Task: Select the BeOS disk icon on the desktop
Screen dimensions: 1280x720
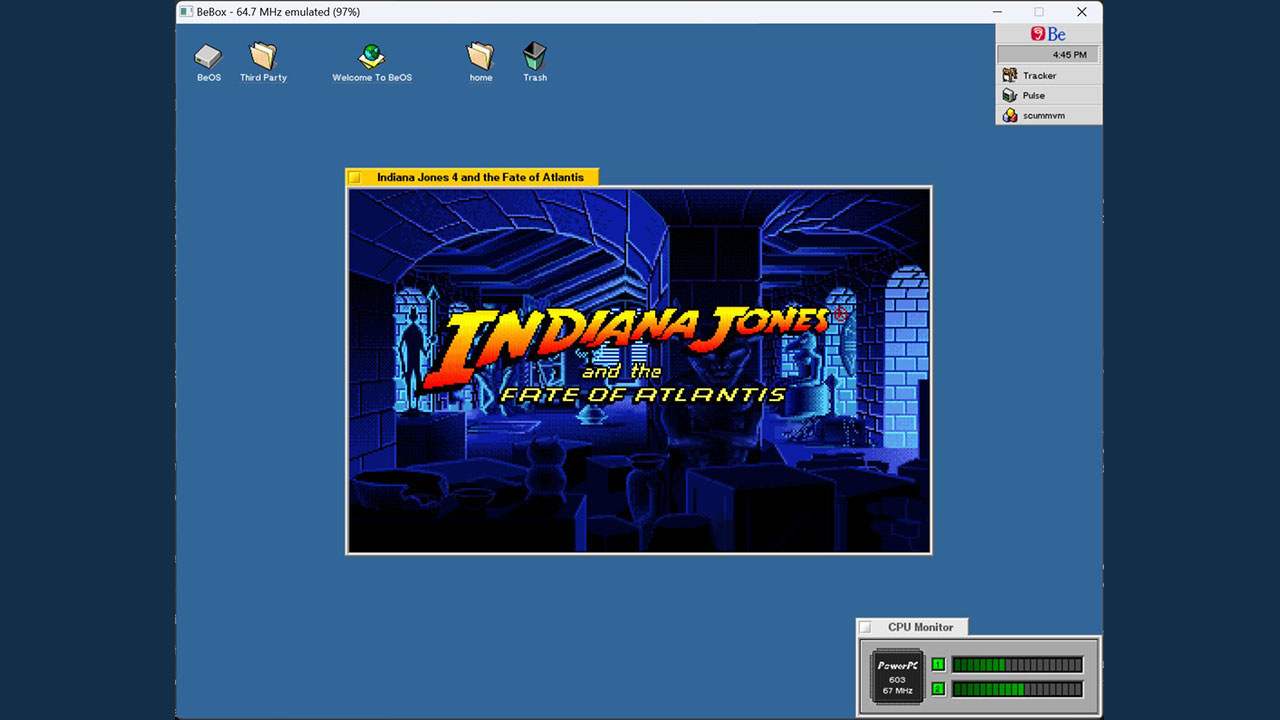Action: [208, 56]
